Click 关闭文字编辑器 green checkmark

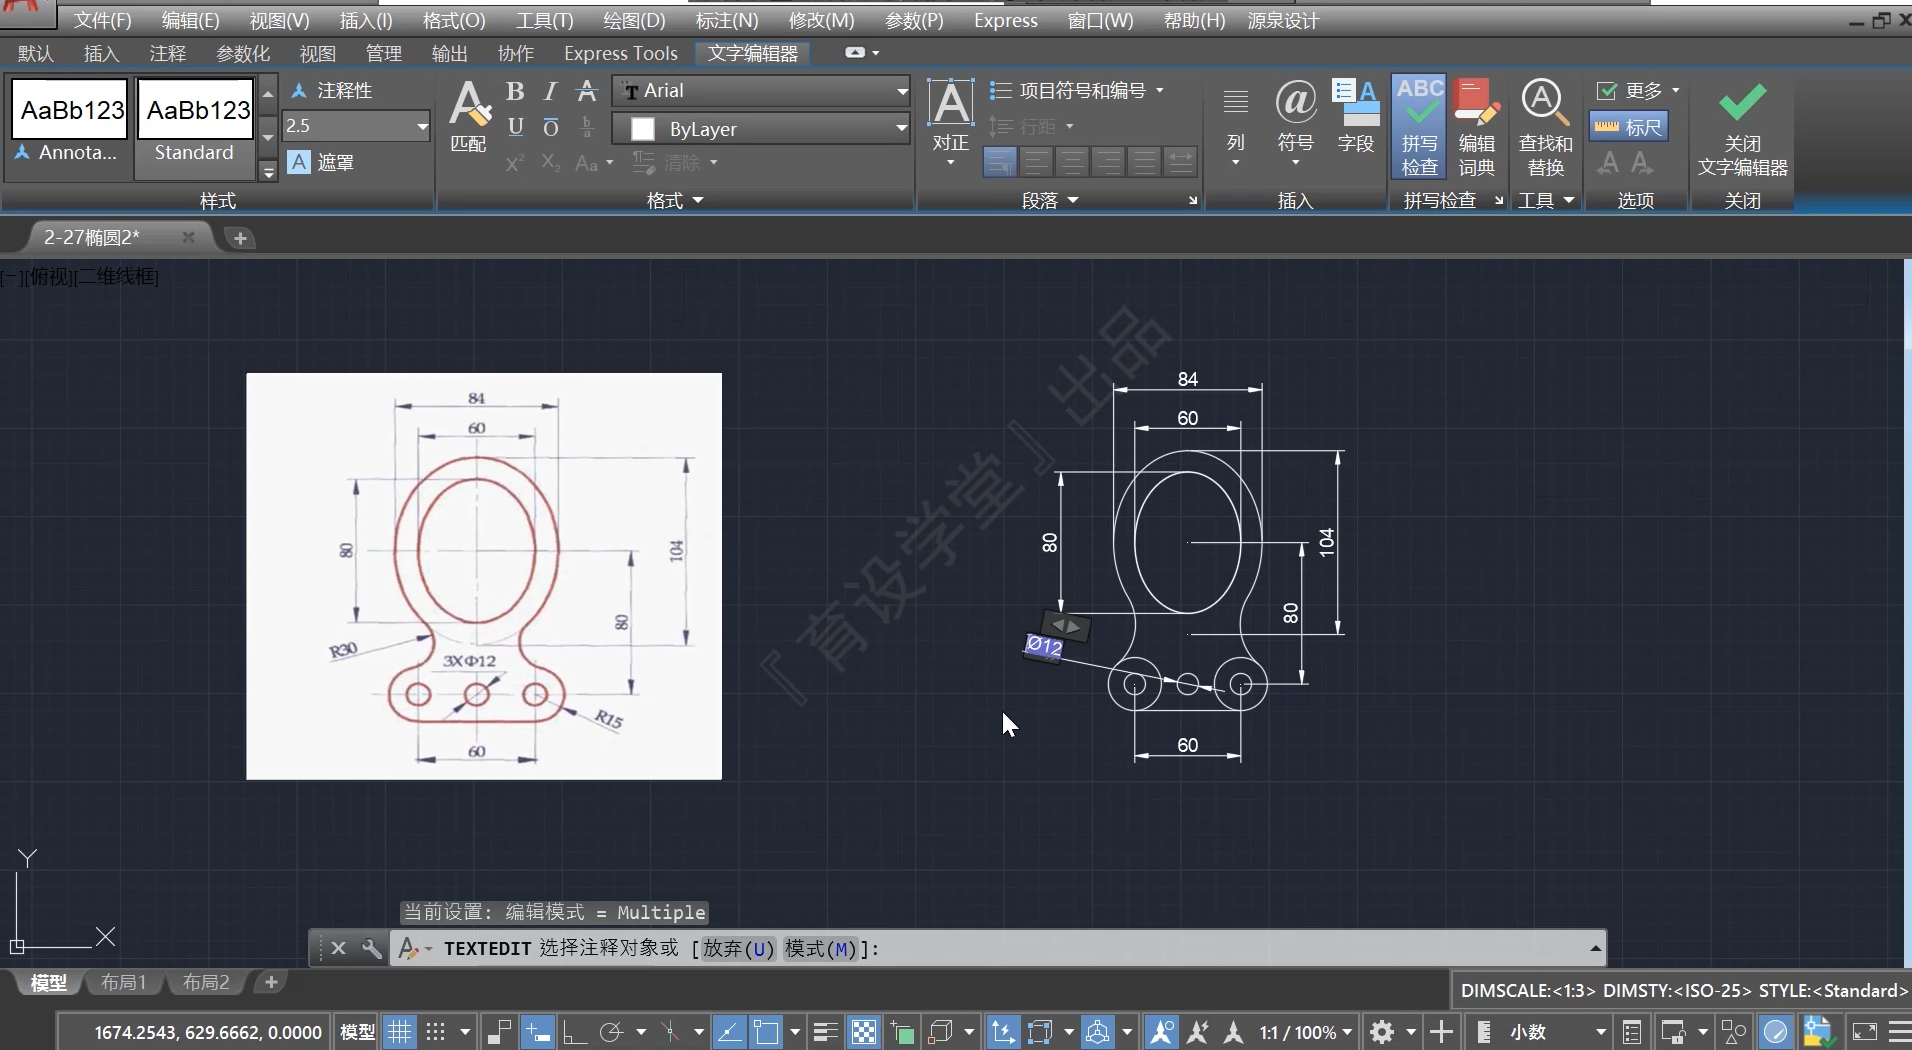pyautogui.click(x=1742, y=128)
